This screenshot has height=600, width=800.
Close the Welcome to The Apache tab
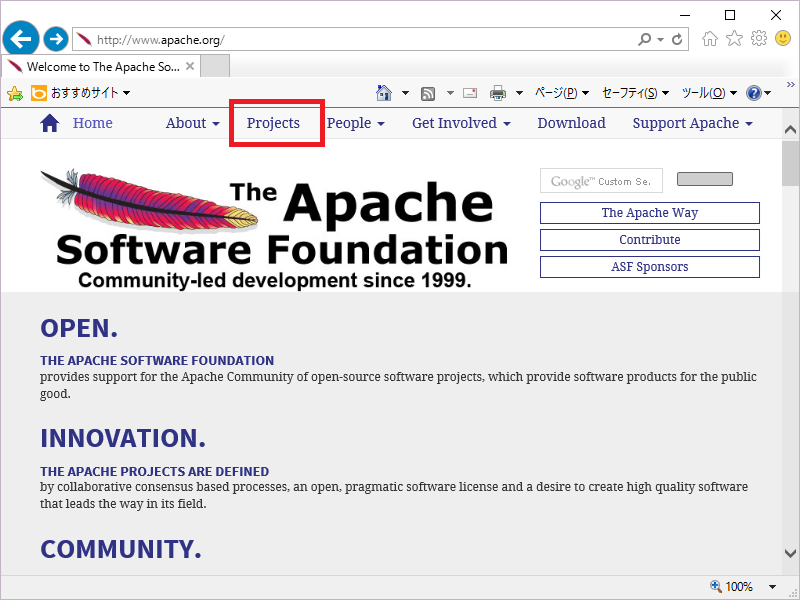pos(190,66)
